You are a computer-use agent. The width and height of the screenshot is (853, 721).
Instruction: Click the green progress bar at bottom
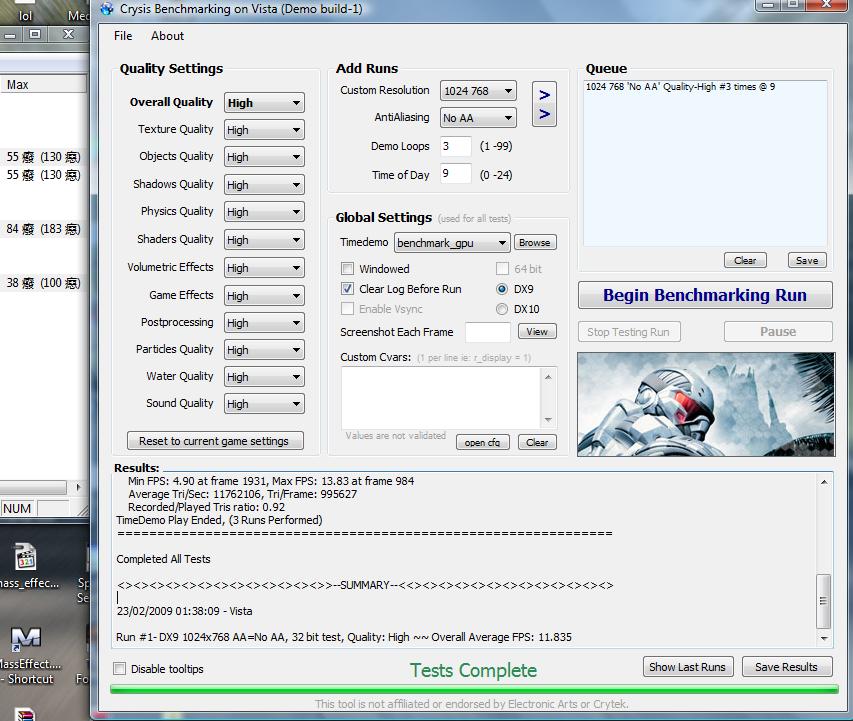tap(474, 689)
